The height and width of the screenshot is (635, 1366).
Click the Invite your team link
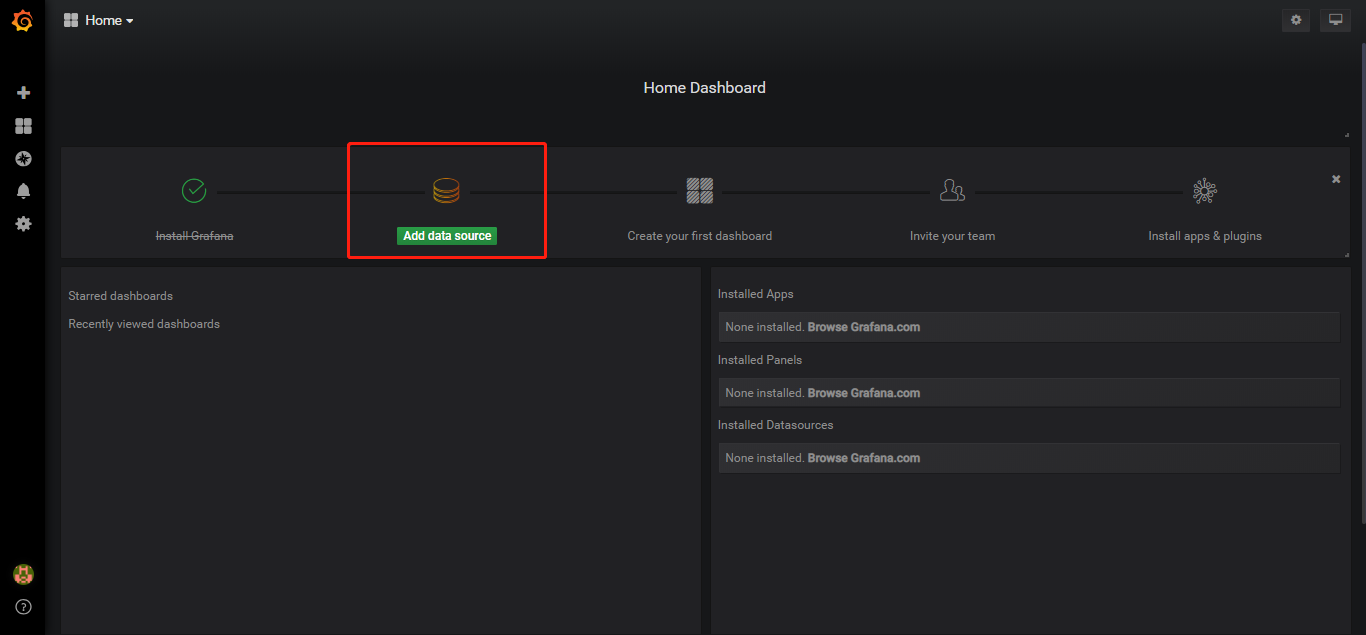pos(952,236)
